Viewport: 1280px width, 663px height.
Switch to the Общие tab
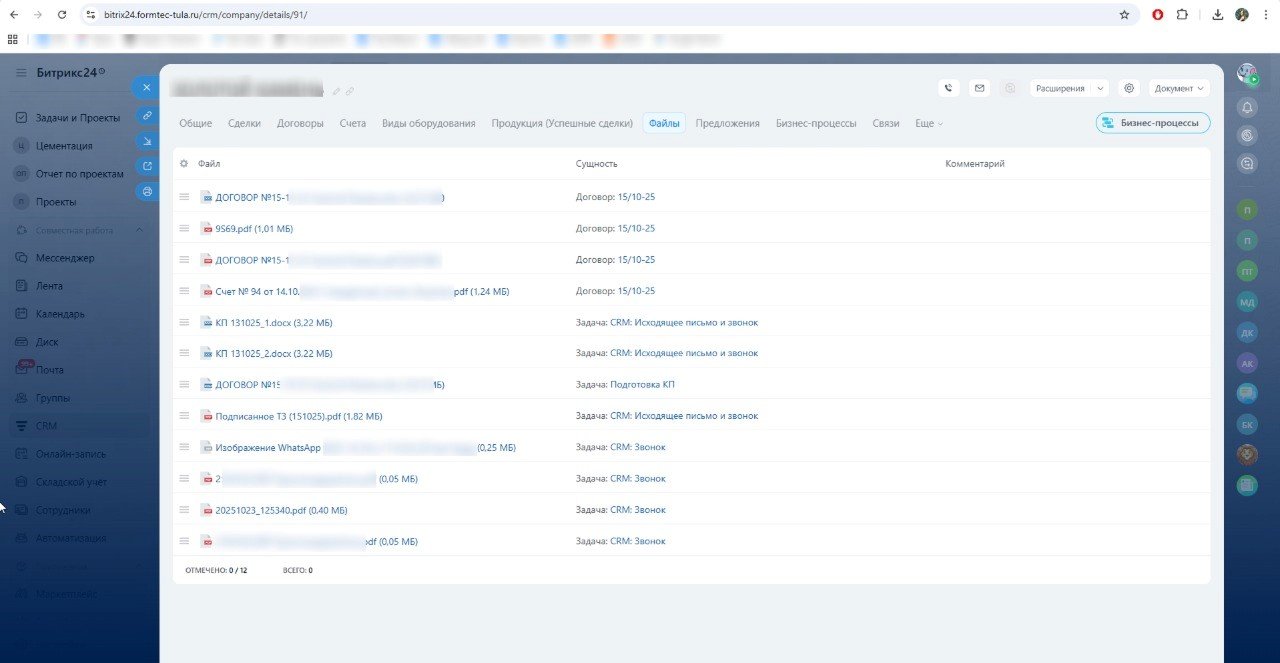(196, 124)
